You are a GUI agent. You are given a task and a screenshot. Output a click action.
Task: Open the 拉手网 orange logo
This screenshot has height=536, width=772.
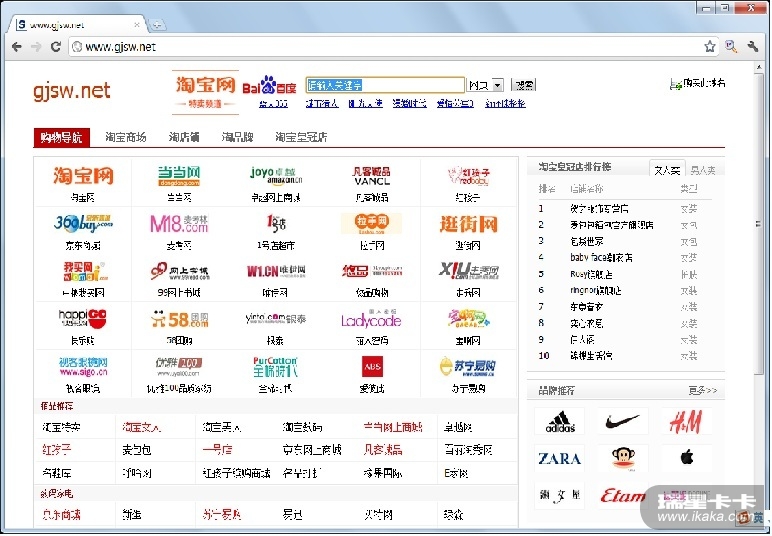pyautogui.click(x=372, y=223)
